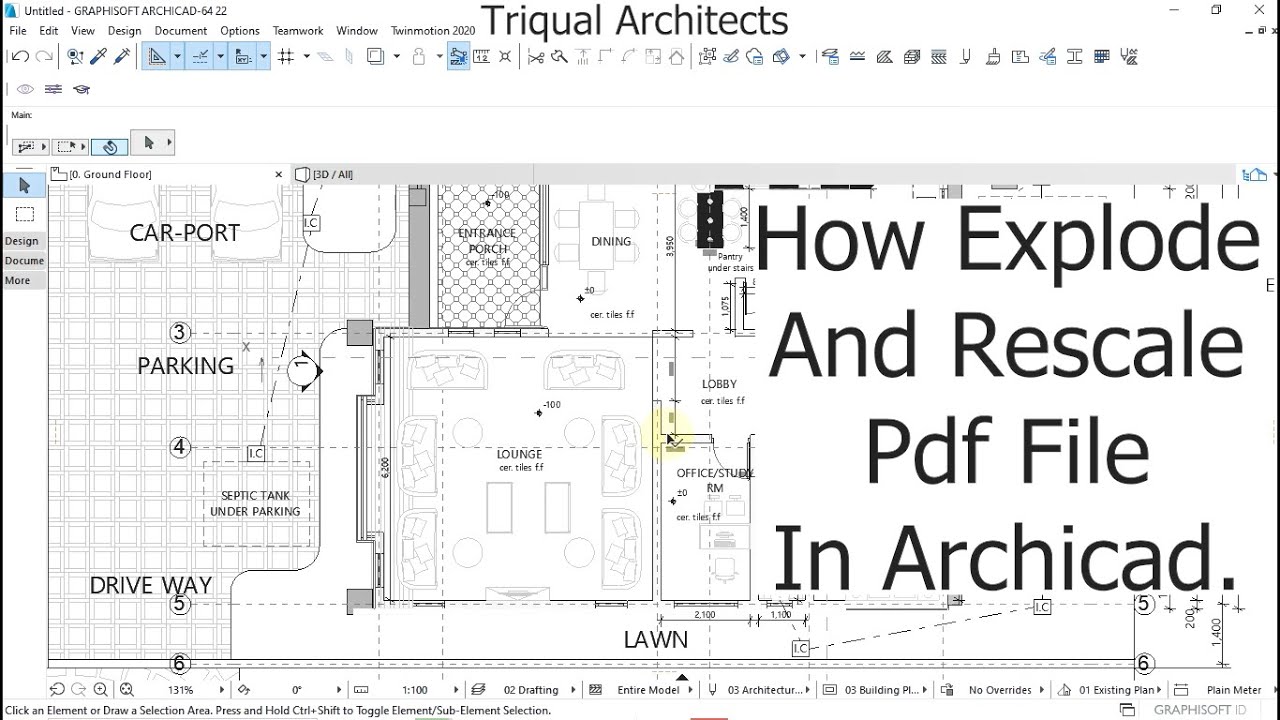This screenshot has width=1280, height=720.
Task: Click the 3D view cube icon
Action: pyautogui.click(x=781, y=57)
